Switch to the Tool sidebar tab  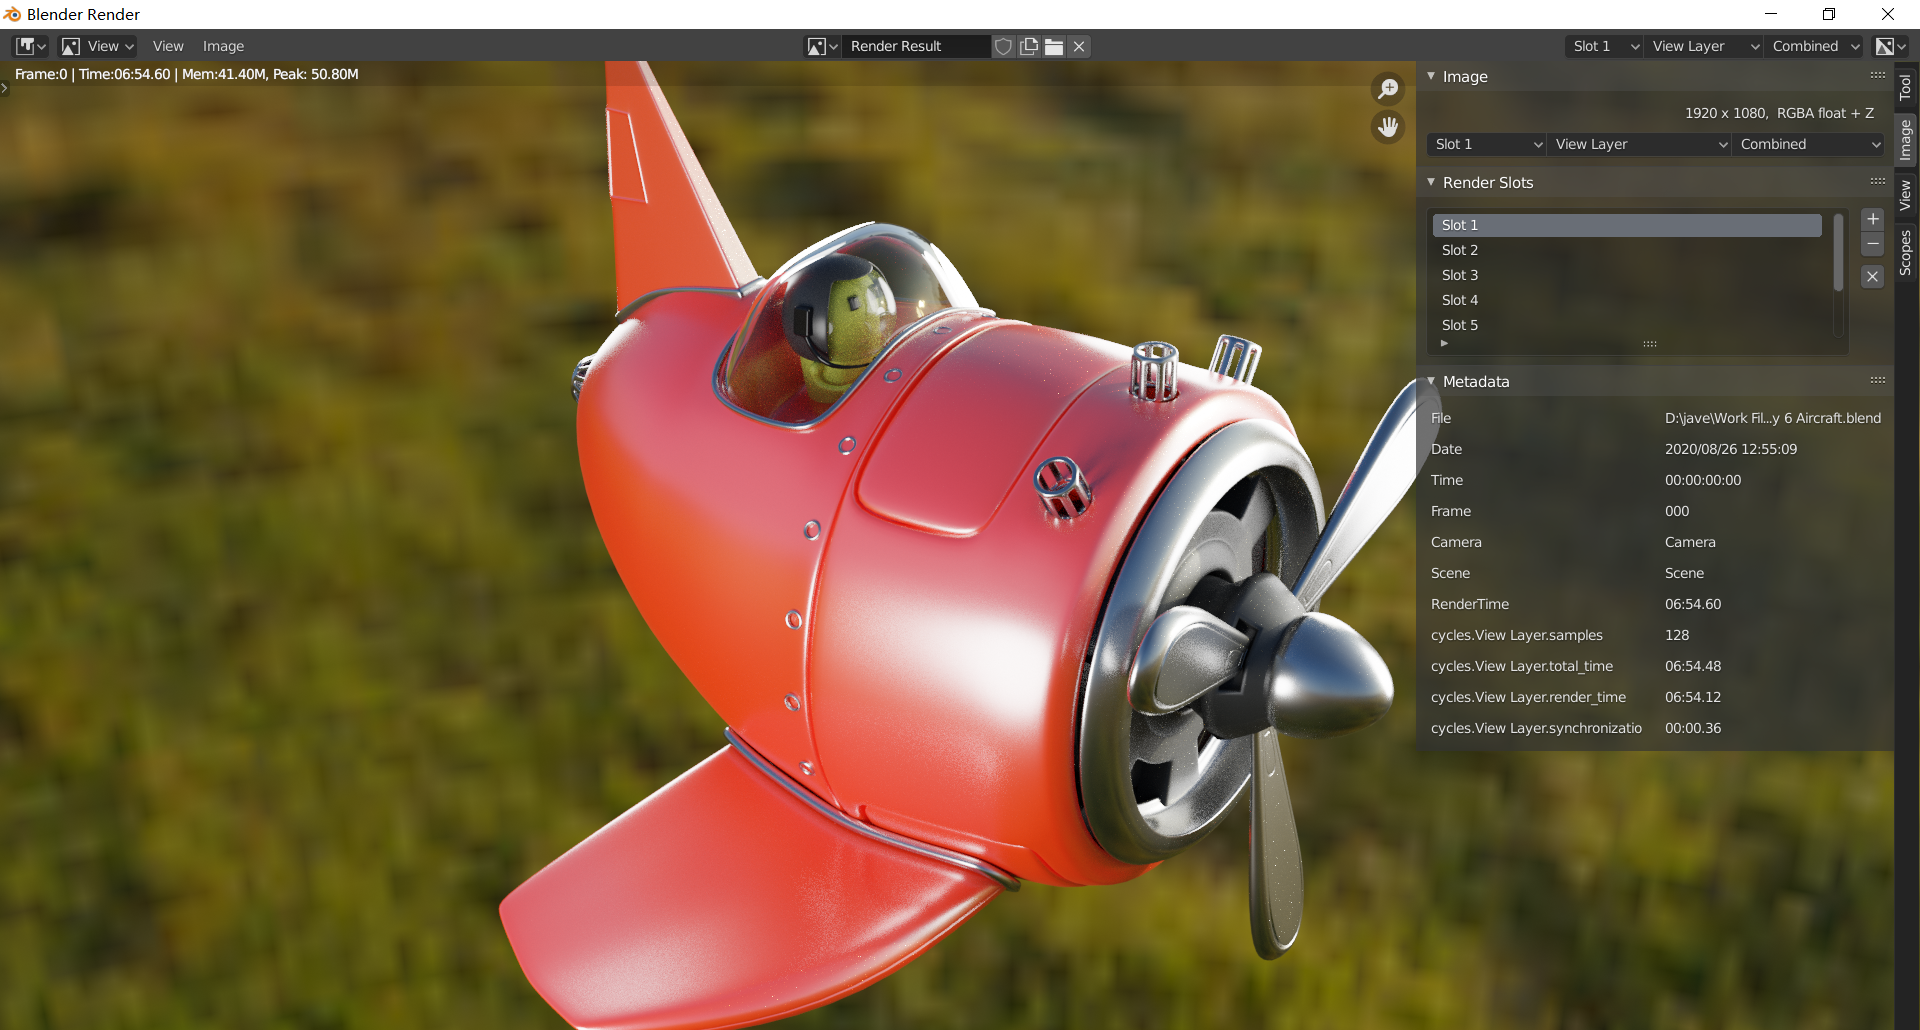pyautogui.click(x=1906, y=87)
